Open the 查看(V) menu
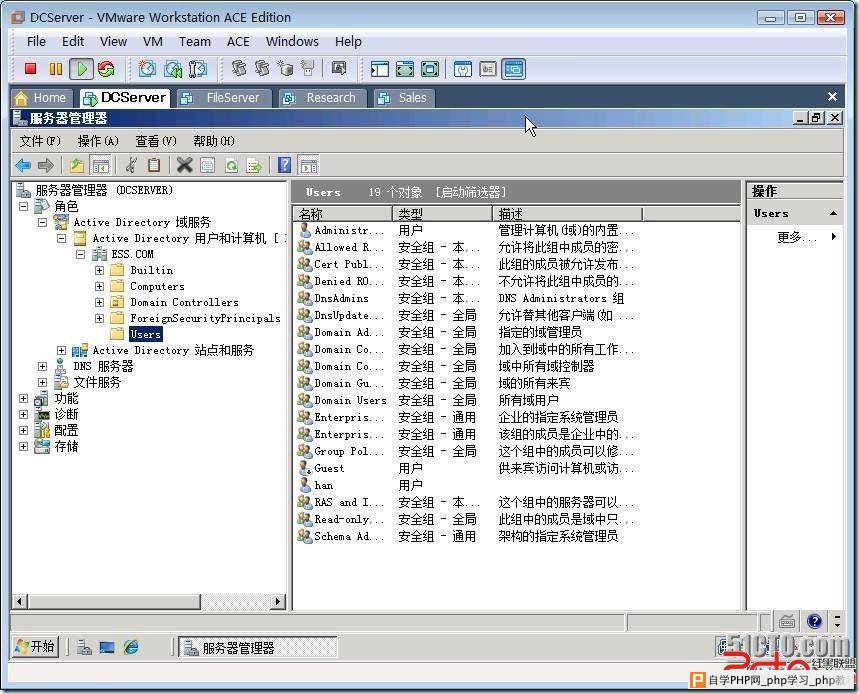The height and width of the screenshot is (694, 859). (x=156, y=141)
